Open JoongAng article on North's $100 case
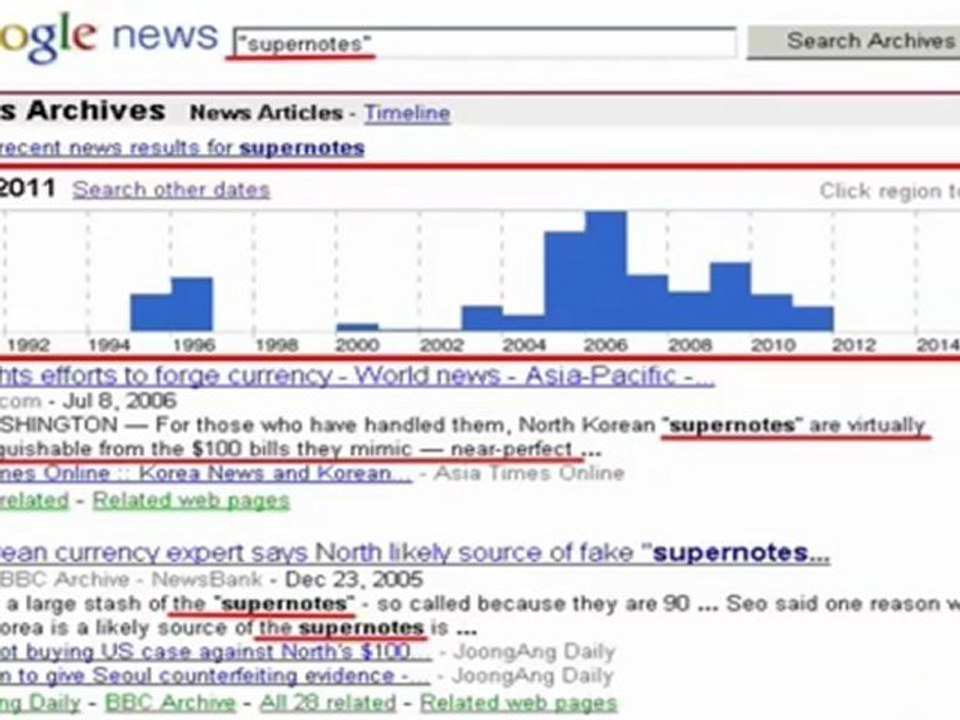This screenshot has width=960, height=720. pyautogui.click(x=216, y=651)
